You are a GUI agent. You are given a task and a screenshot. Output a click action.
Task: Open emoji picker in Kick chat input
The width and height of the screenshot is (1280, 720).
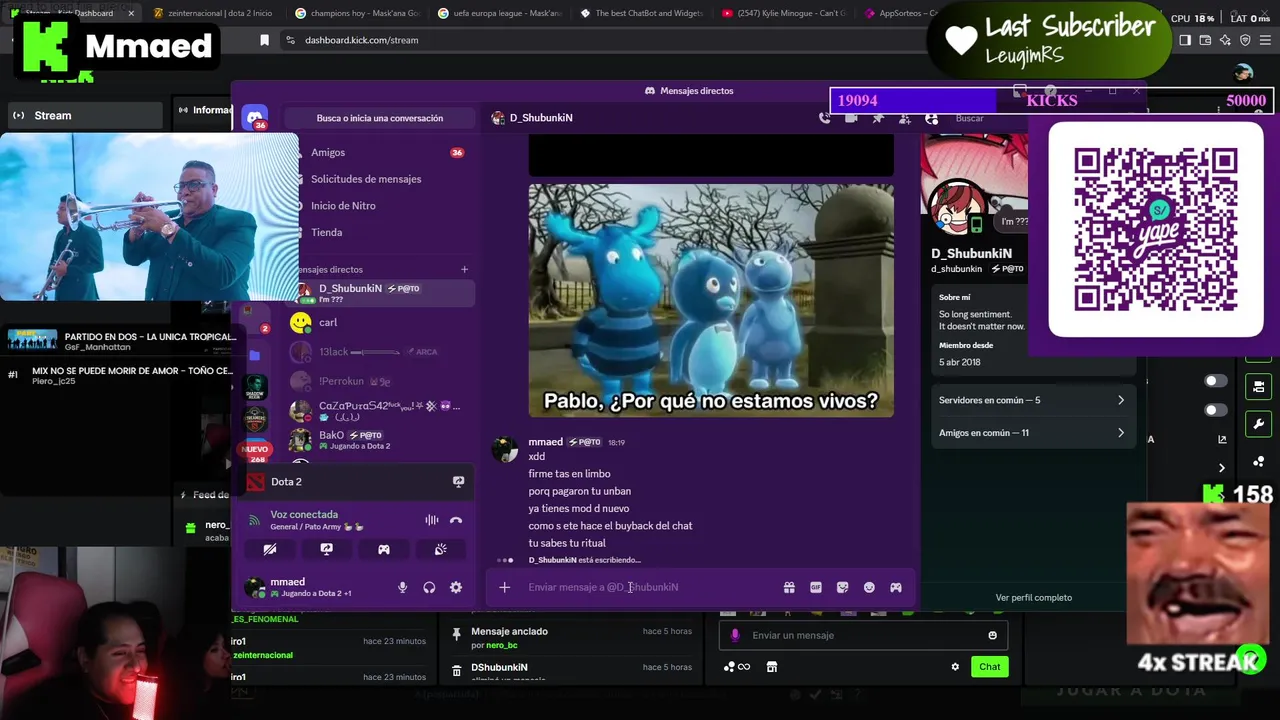992,635
